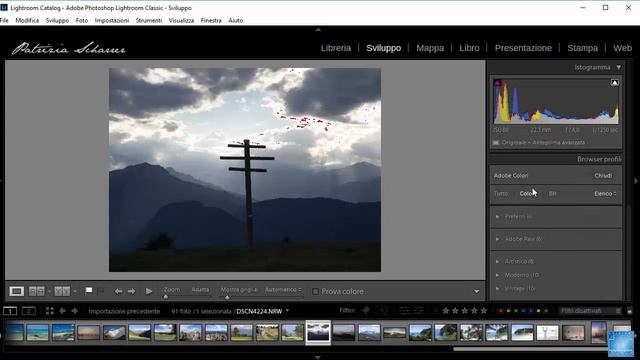The image size is (640, 360).
Task: Show only B/N profiles
Action: tap(552, 193)
